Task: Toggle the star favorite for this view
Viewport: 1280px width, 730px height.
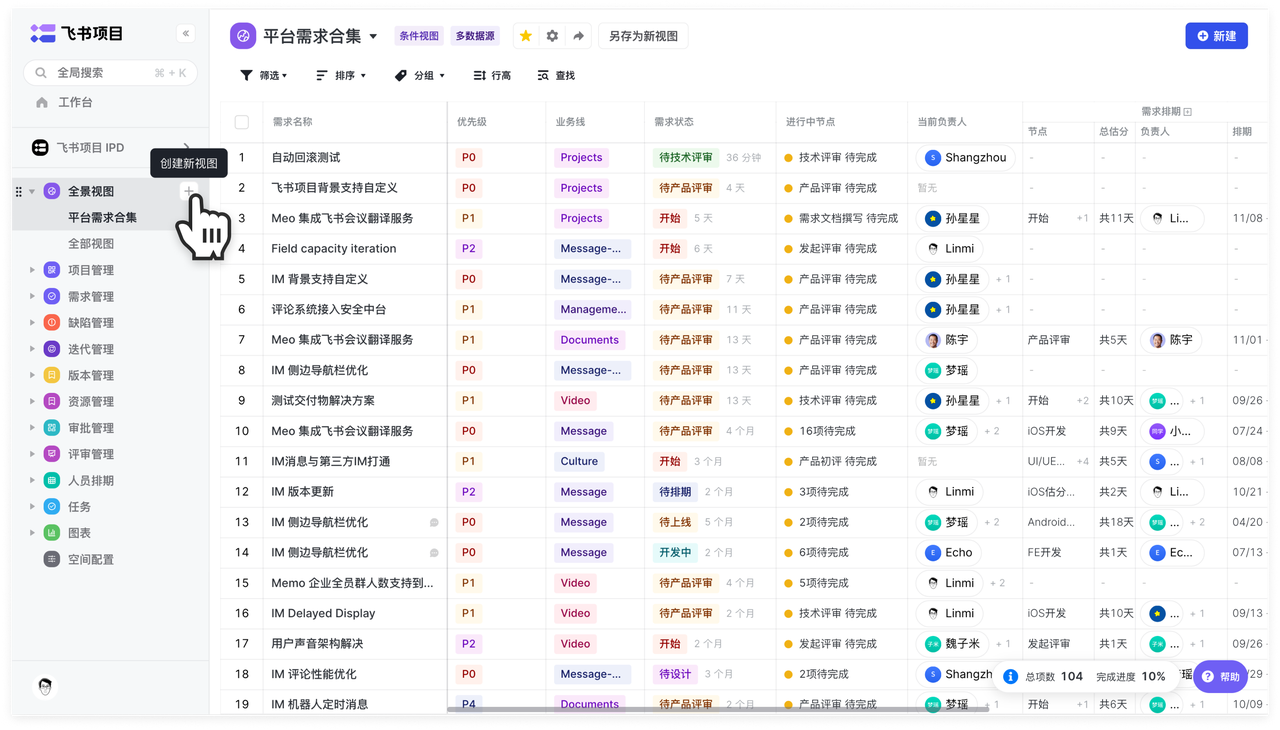Action: pos(525,36)
